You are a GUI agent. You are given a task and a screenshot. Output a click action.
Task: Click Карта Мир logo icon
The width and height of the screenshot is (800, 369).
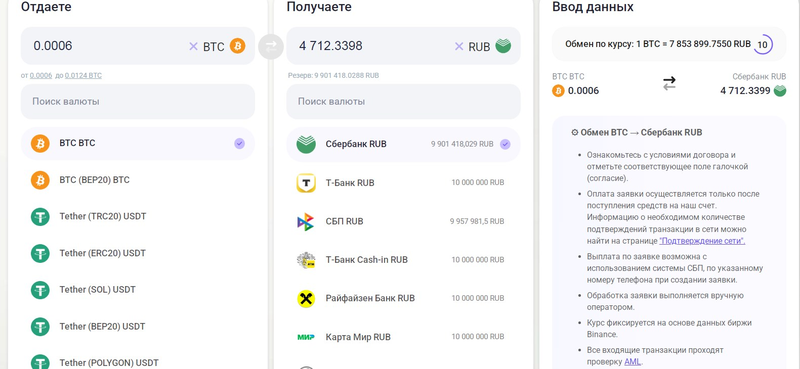click(306, 337)
